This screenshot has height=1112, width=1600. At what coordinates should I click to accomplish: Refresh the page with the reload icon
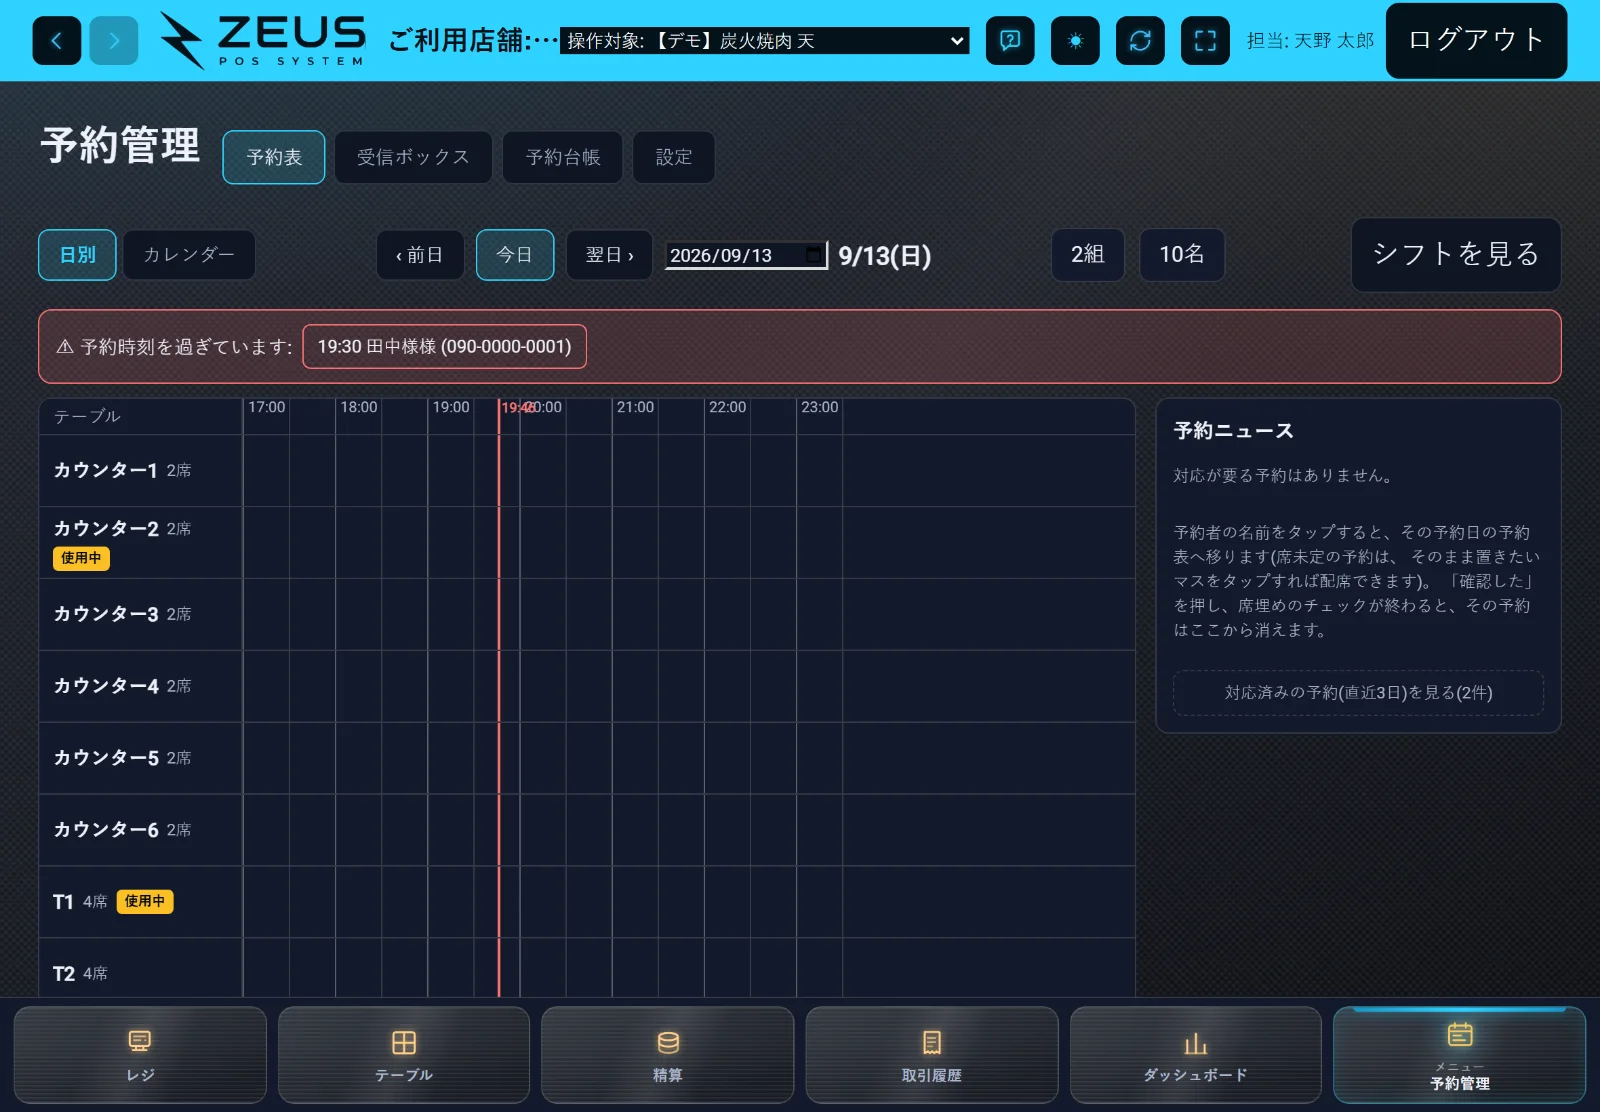pos(1140,41)
